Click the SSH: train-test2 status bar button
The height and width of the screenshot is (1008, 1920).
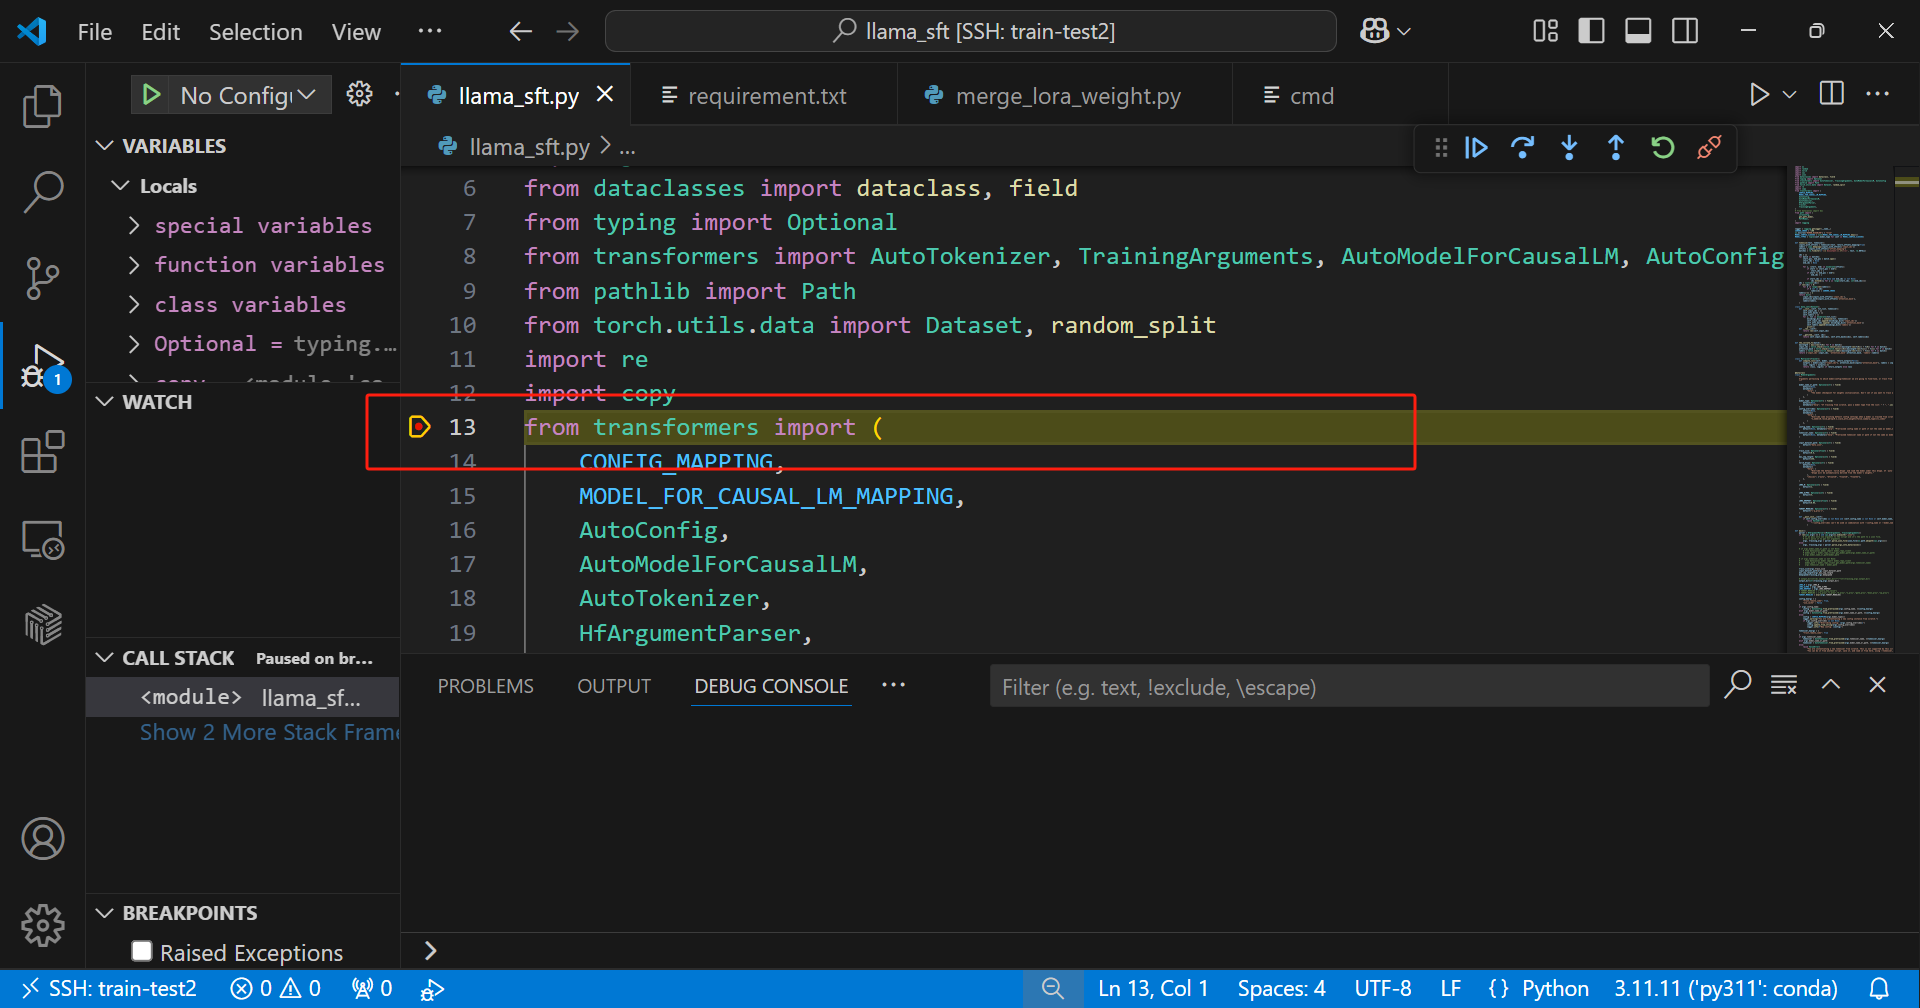110,989
